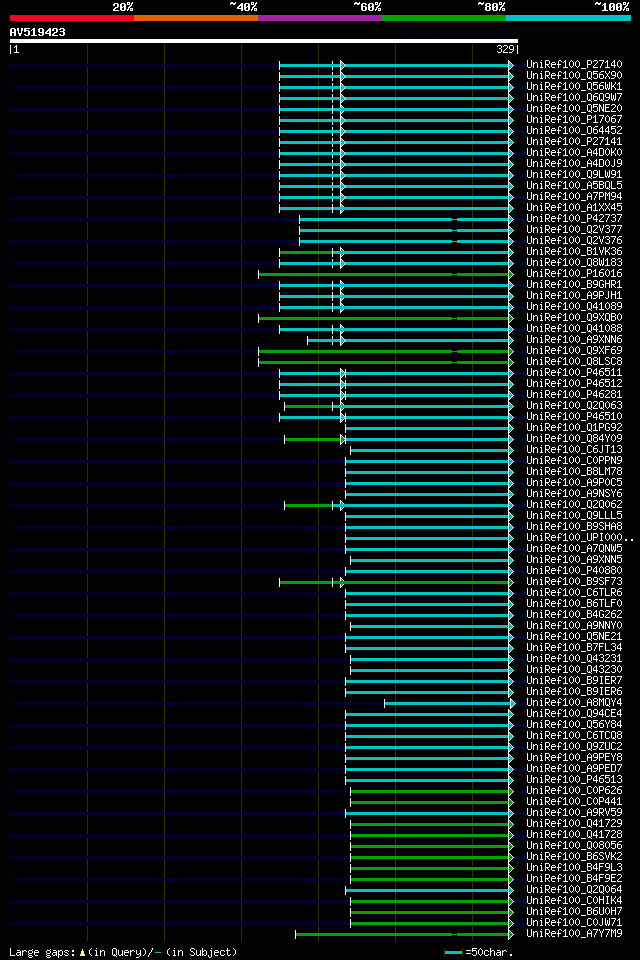Select the UniRef100_O64452 label
The image size is (640, 960).
click(x=574, y=130)
